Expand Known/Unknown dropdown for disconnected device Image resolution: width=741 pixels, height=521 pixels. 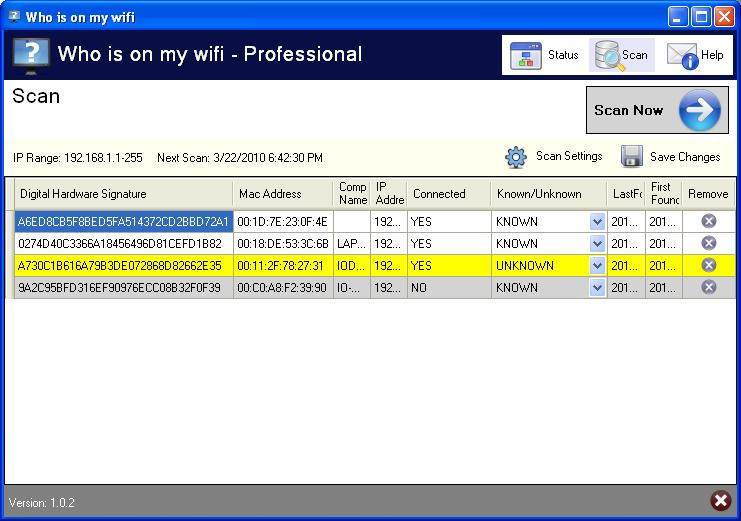click(597, 288)
